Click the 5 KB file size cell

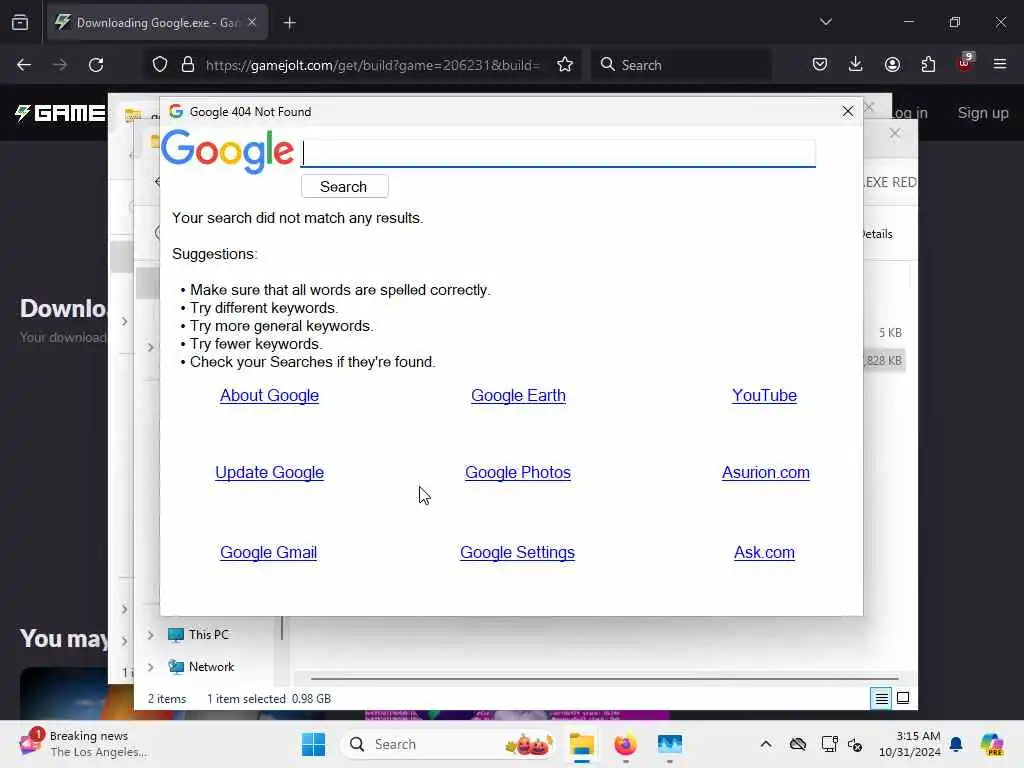[890, 333]
